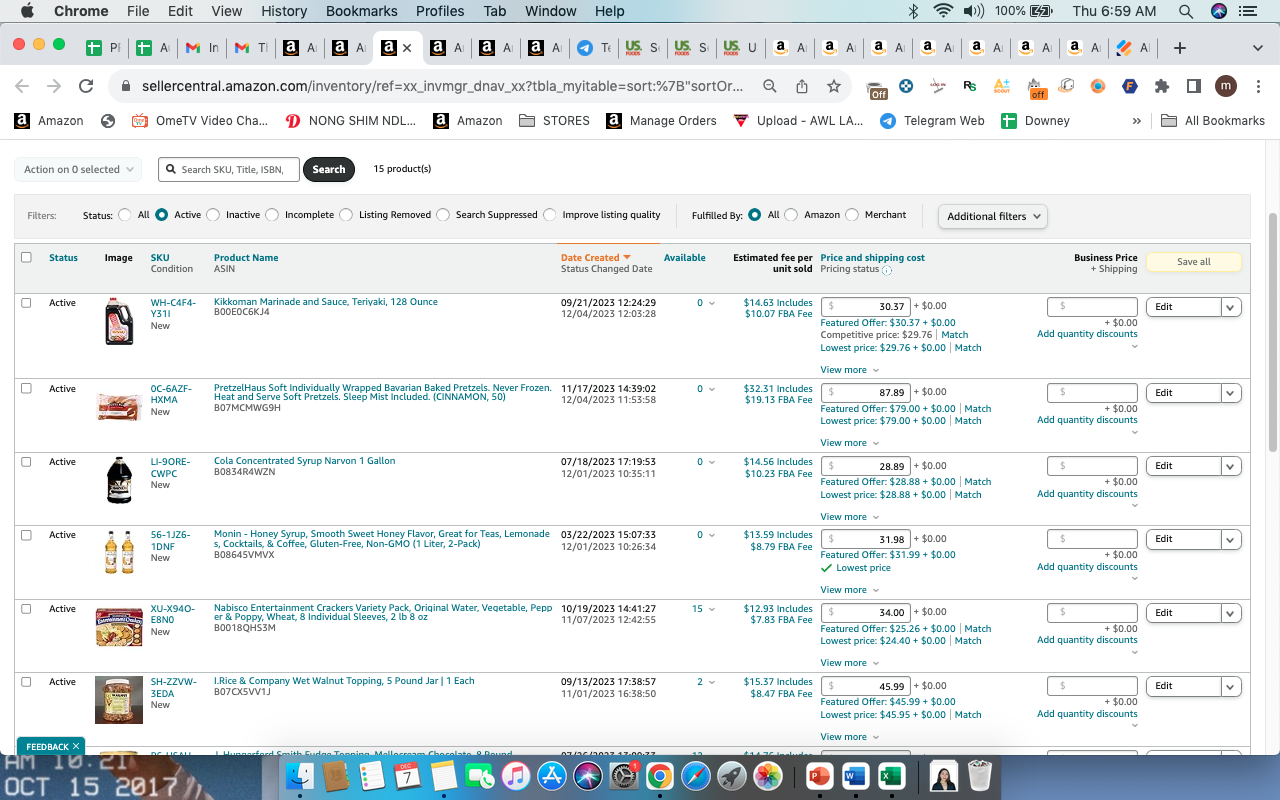This screenshot has height=800, width=1280.
Task: Open Excel from the dock
Action: pos(891,775)
